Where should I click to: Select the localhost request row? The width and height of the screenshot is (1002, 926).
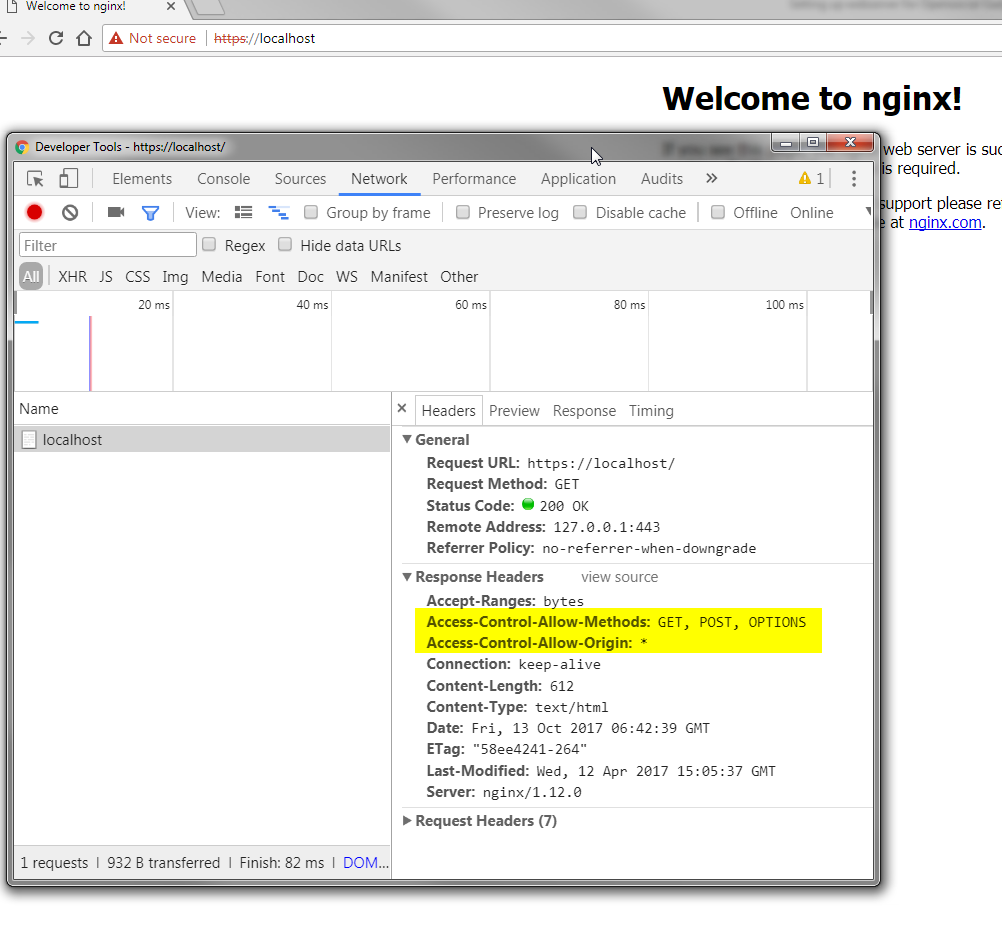(x=202, y=440)
